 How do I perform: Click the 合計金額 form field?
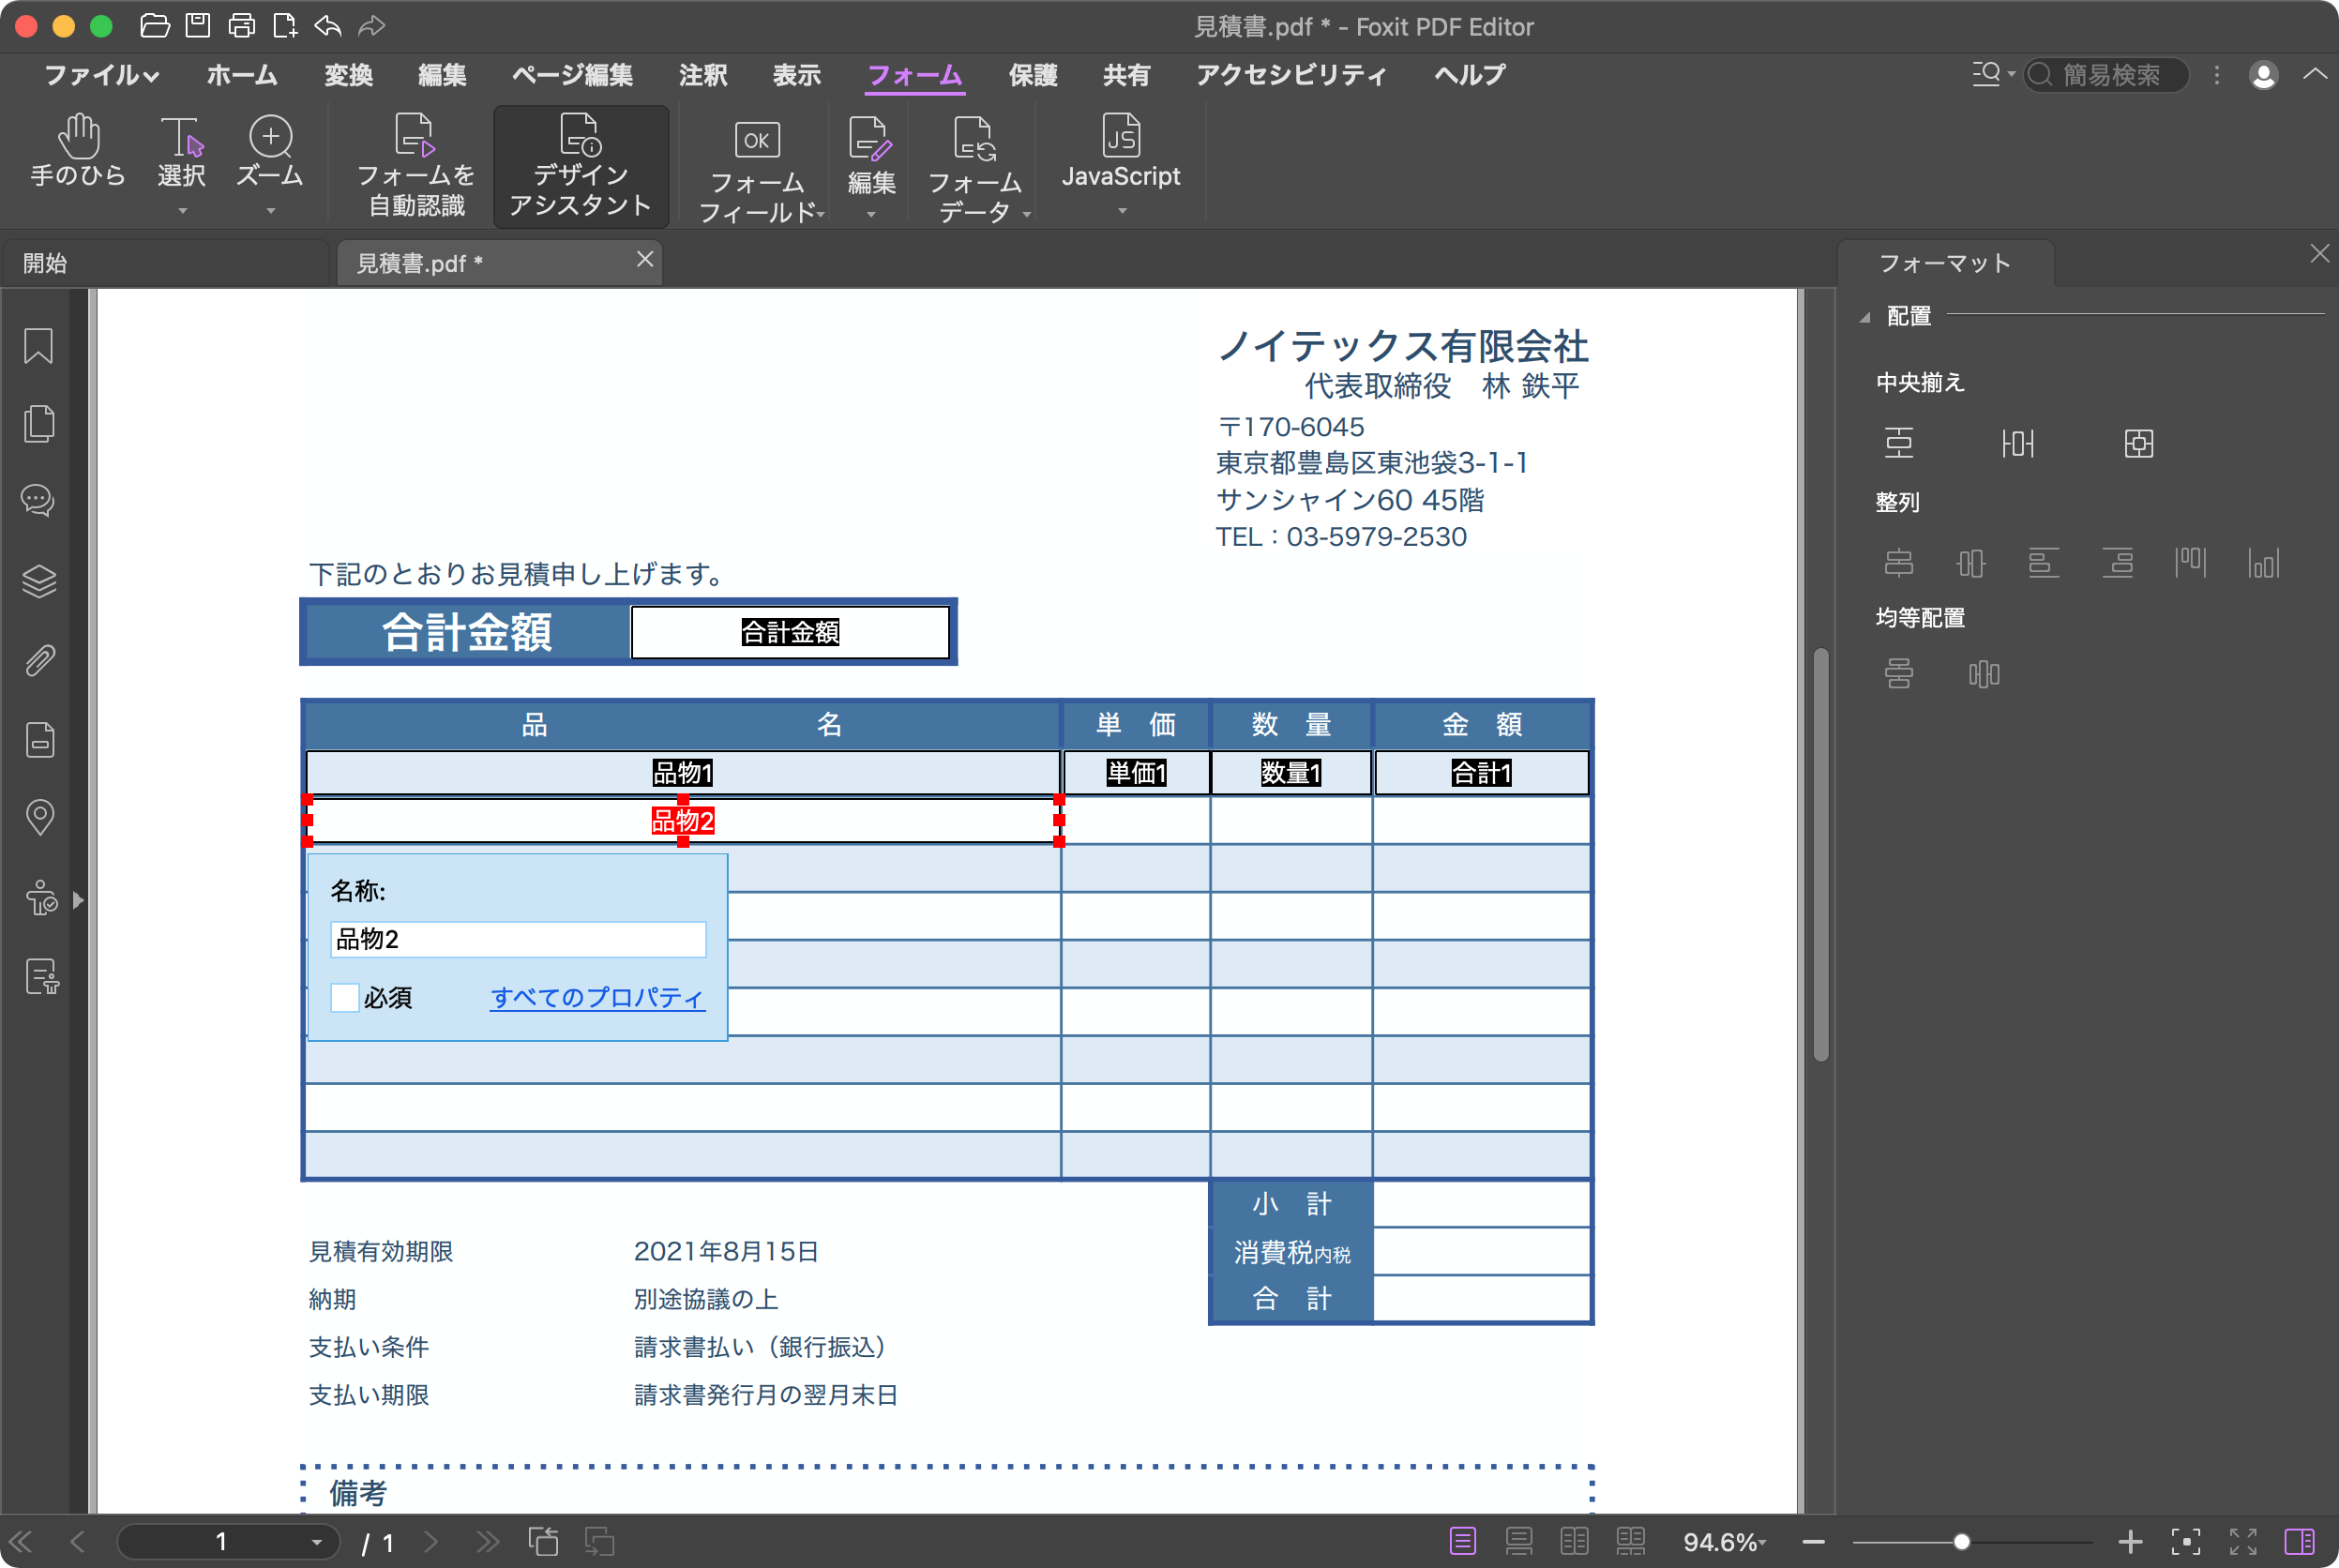789,634
